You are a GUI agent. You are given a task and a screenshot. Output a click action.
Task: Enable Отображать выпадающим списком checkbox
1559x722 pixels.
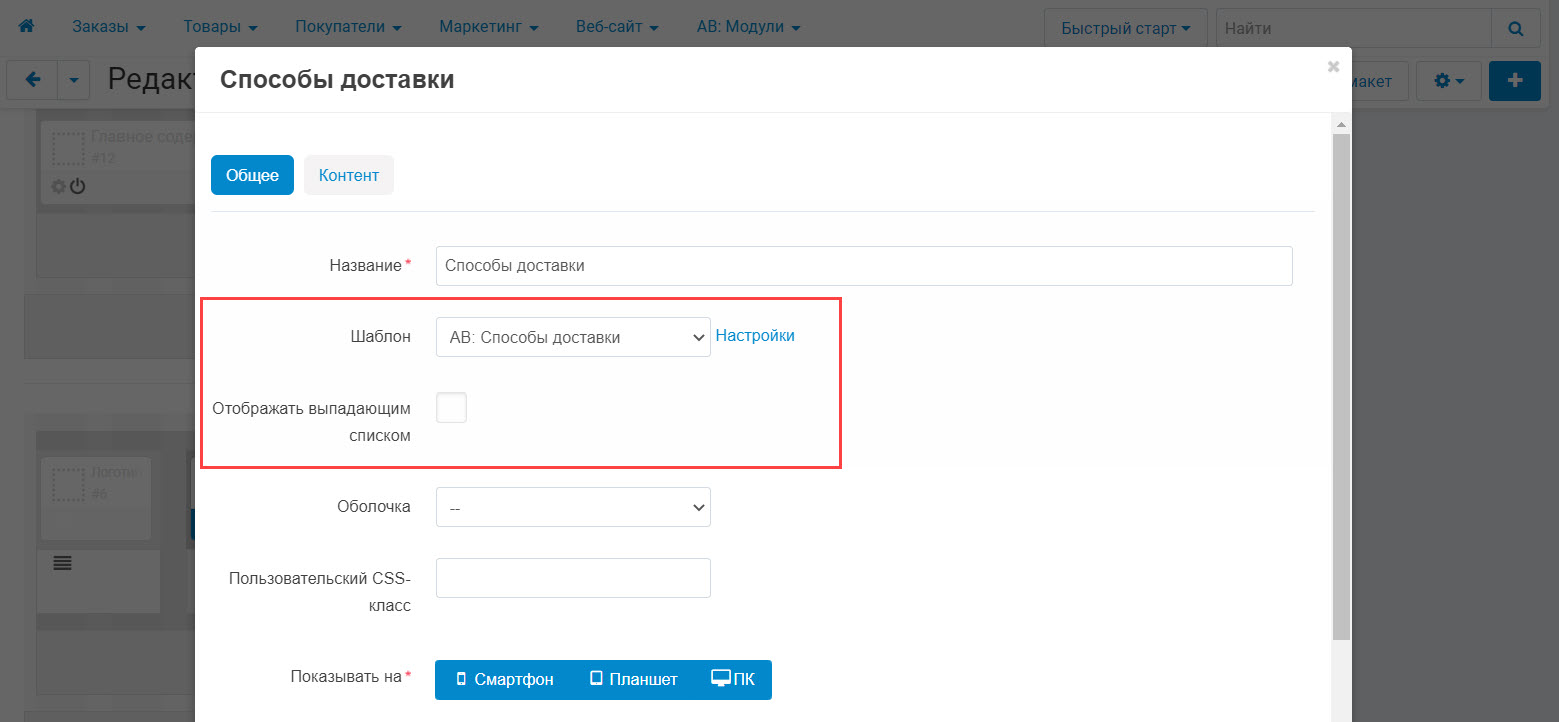(x=452, y=408)
